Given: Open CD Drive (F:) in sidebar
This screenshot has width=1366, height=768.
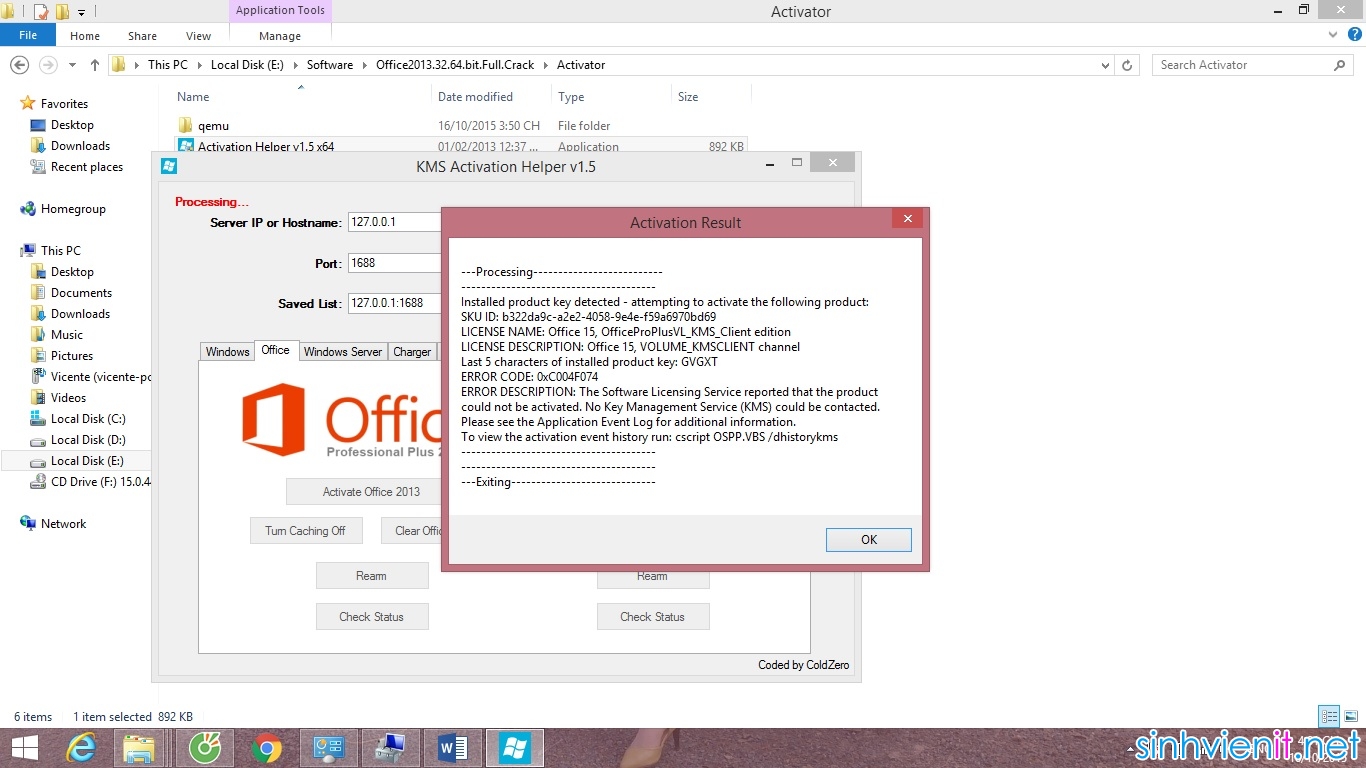Looking at the screenshot, I should tap(101, 482).
